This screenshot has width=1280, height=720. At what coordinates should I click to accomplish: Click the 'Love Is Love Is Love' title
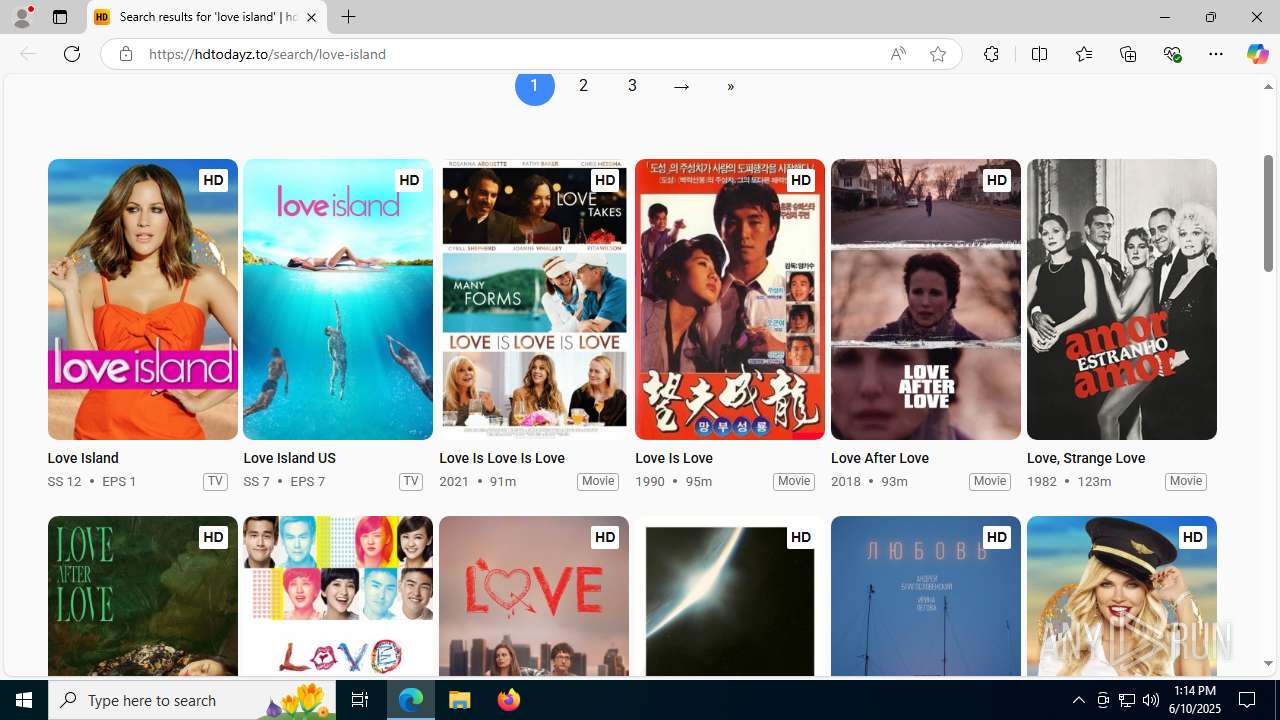pyautogui.click(x=502, y=458)
